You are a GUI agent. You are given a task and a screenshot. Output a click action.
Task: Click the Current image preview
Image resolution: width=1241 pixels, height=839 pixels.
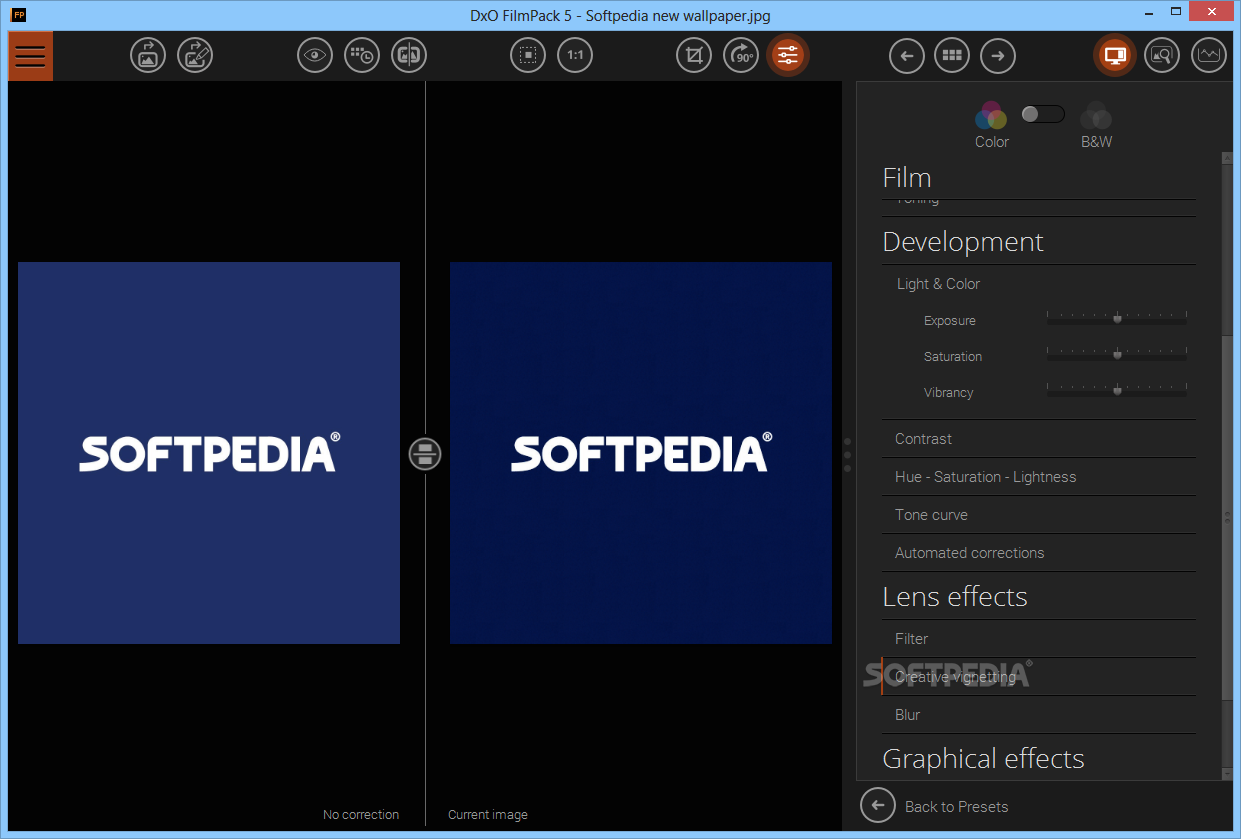(x=641, y=453)
